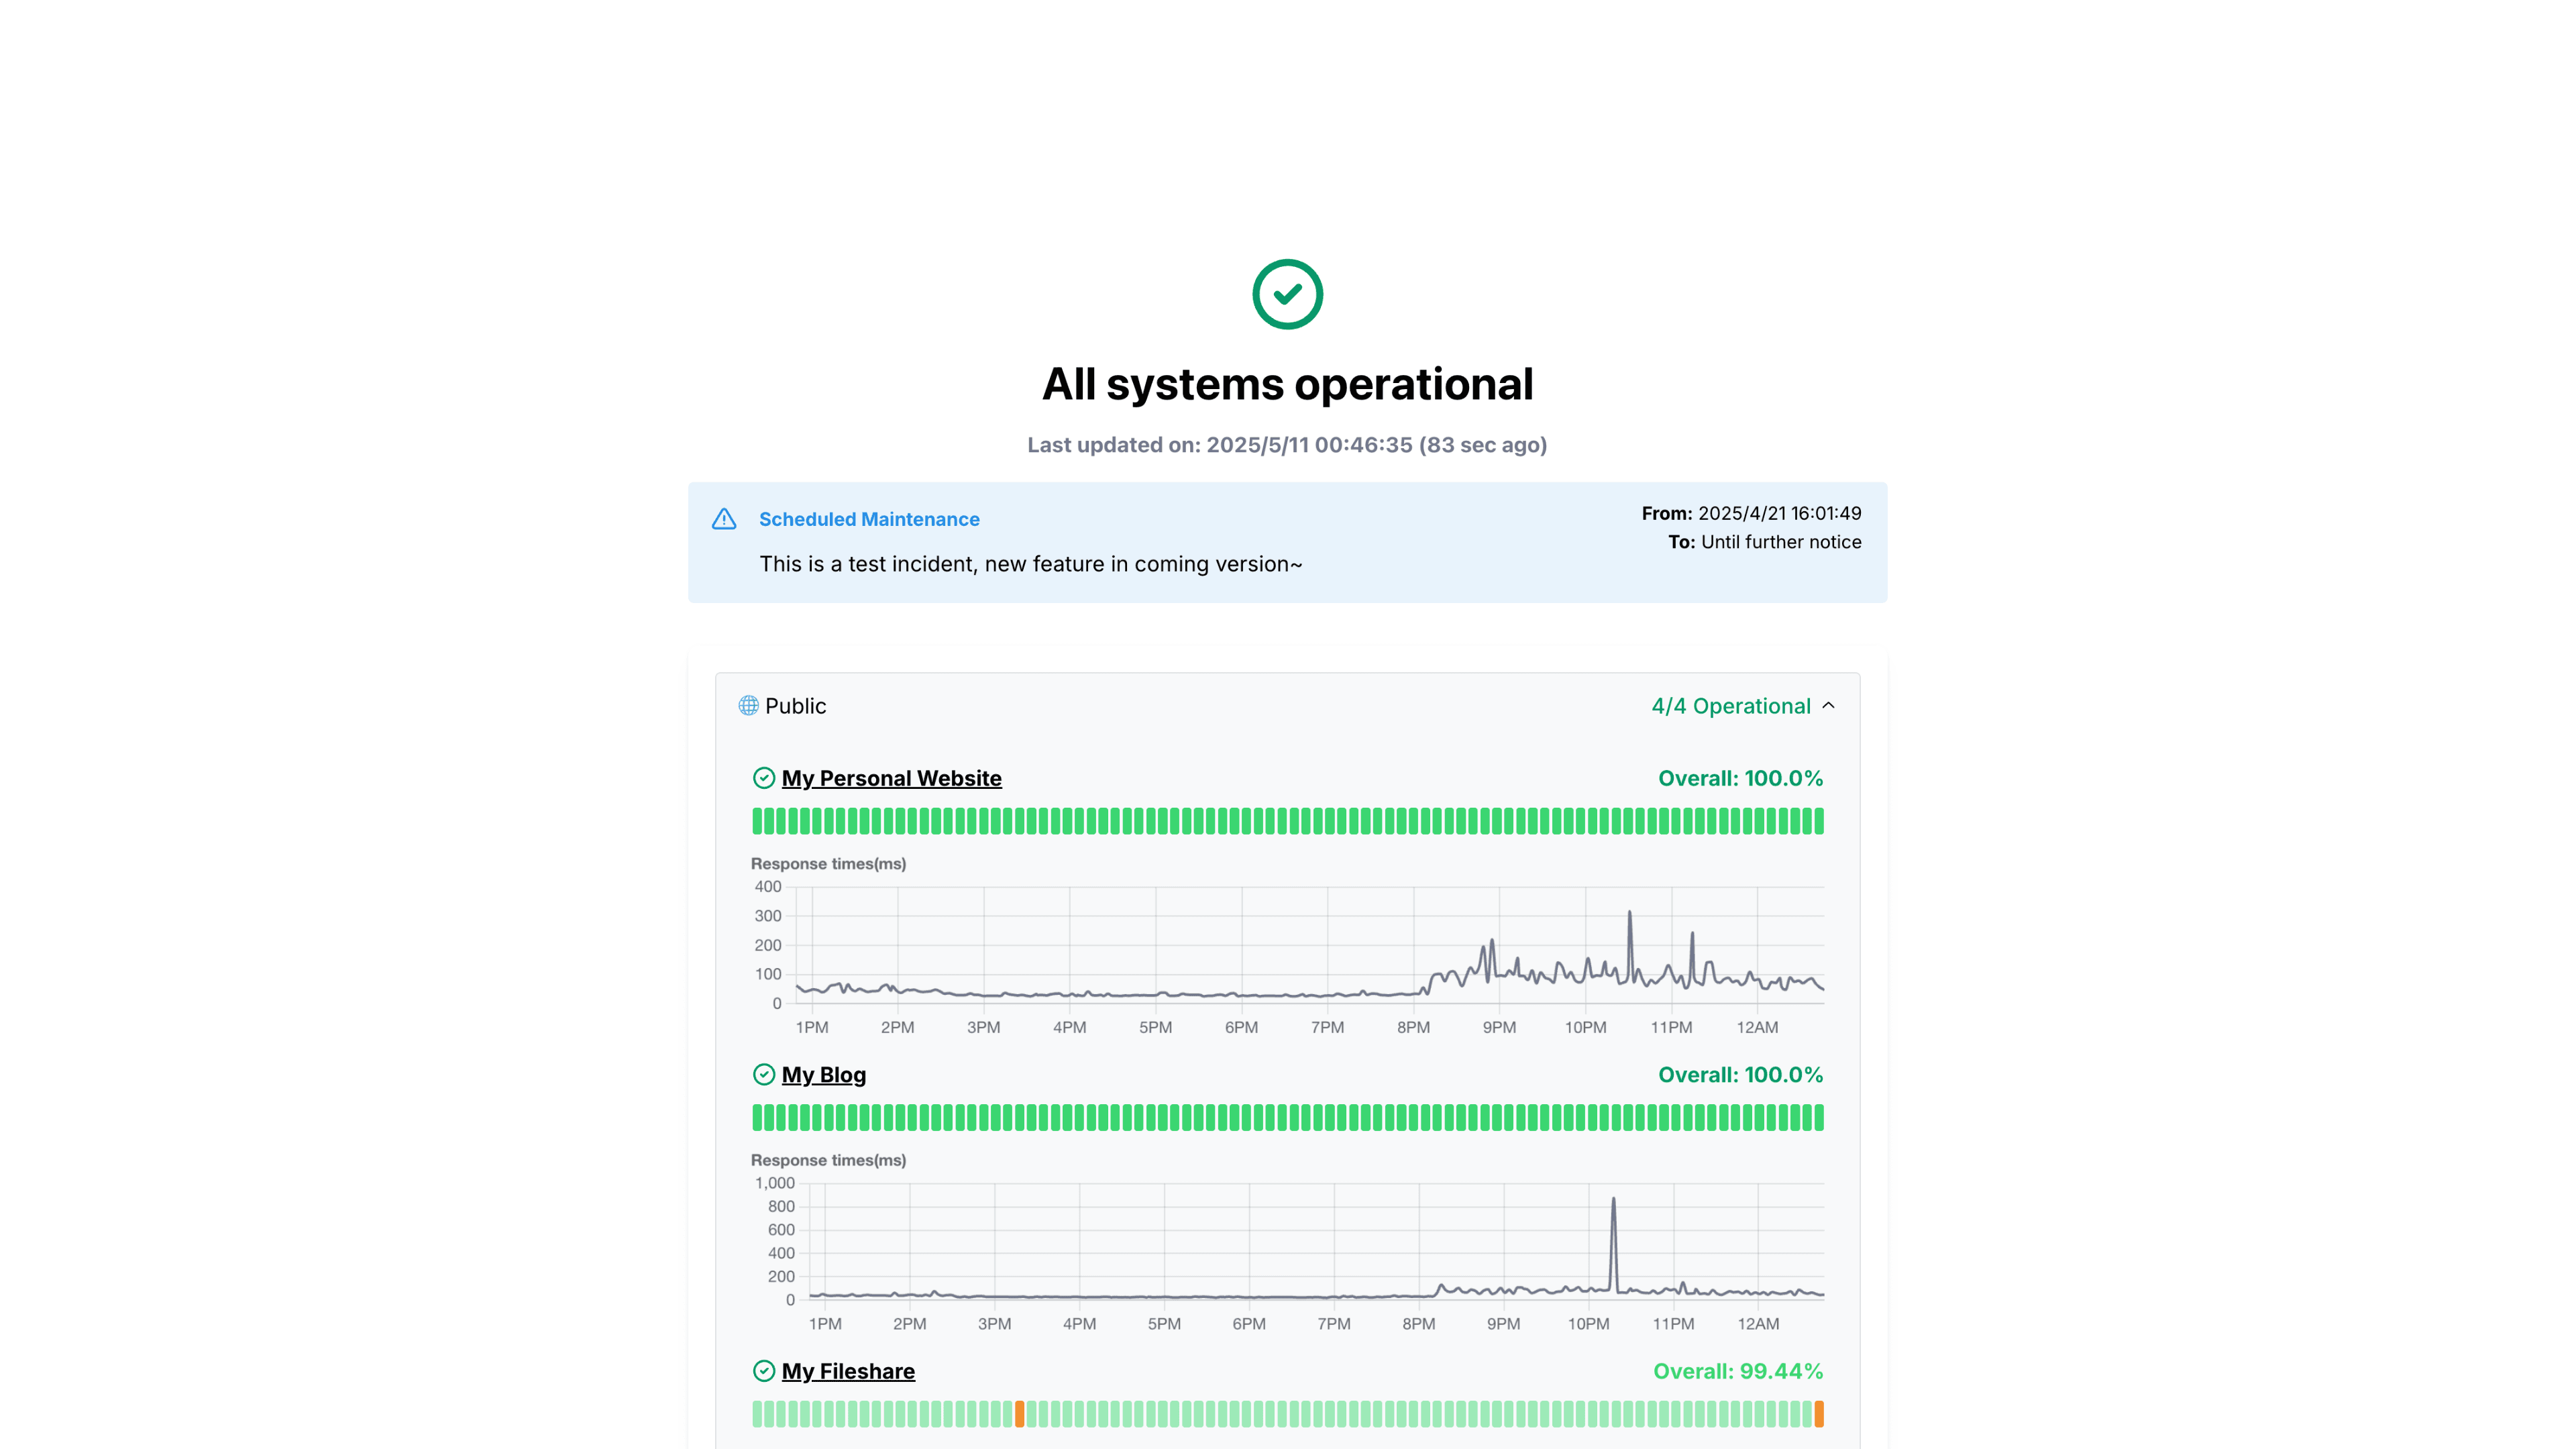Screen dimensions: 2576x1449
Task: Click the globe icon beside Public
Action: (748, 706)
